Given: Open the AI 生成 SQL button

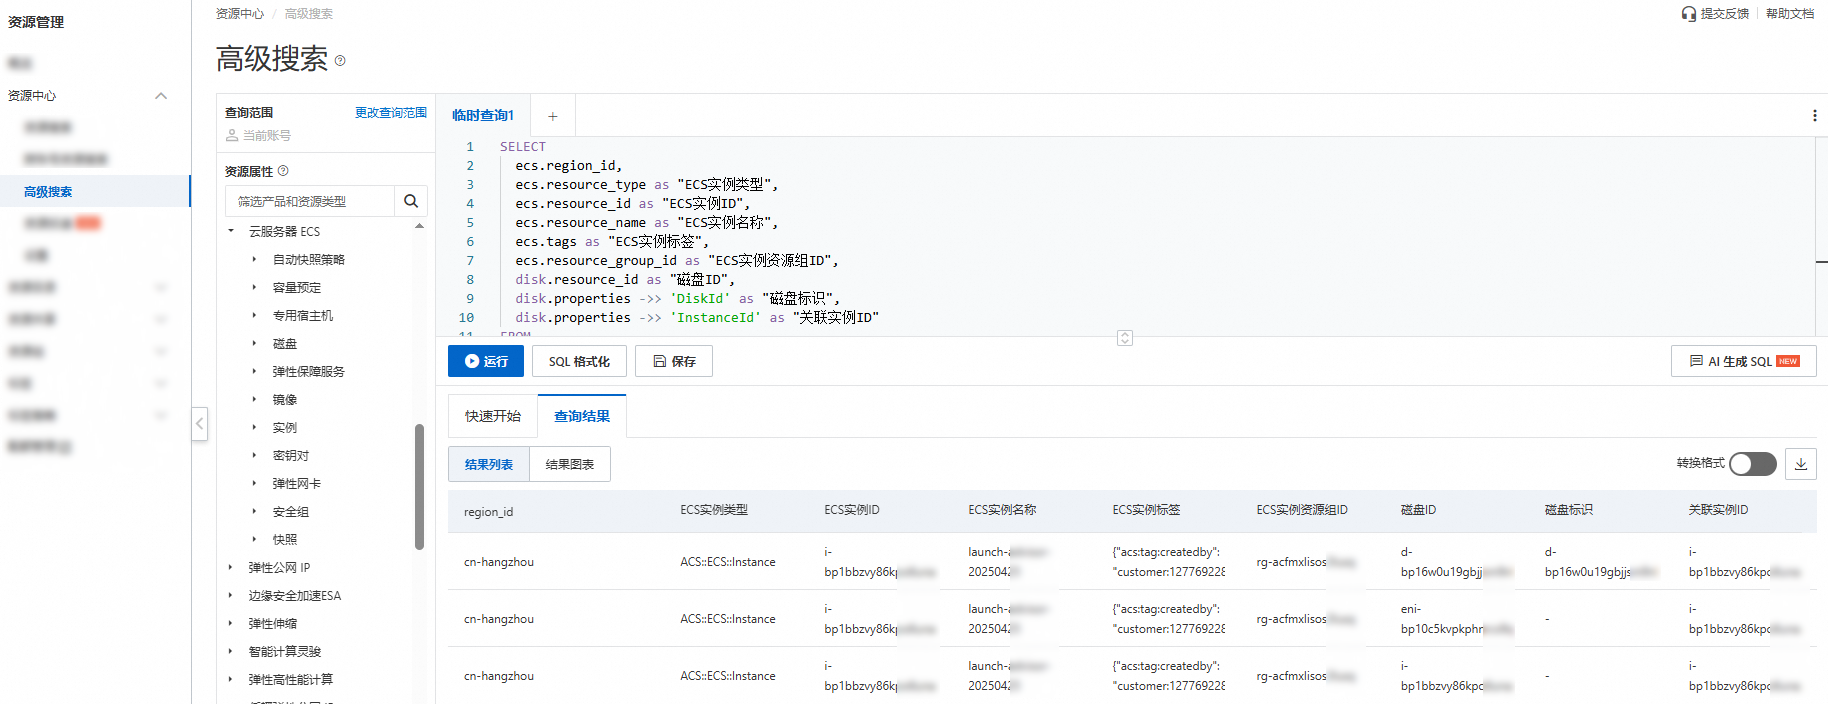Looking at the screenshot, I should (1744, 361).
